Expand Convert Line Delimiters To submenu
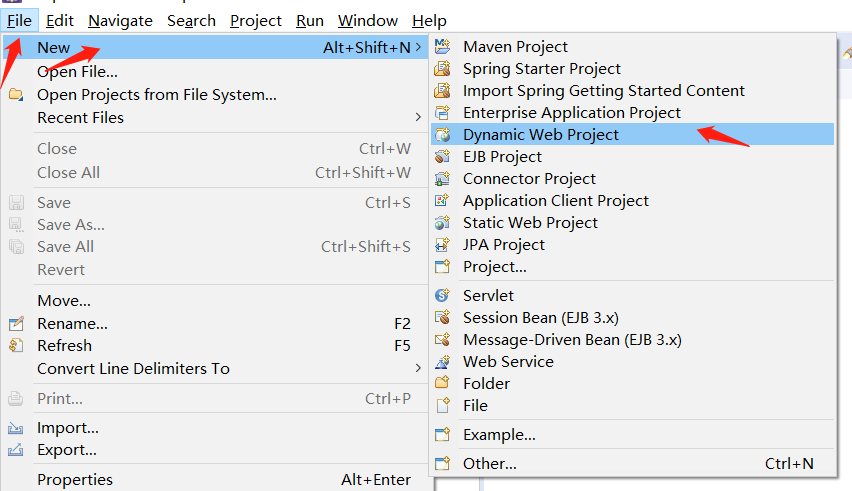This screenshot has height=491, width=852. coord(418,369)
